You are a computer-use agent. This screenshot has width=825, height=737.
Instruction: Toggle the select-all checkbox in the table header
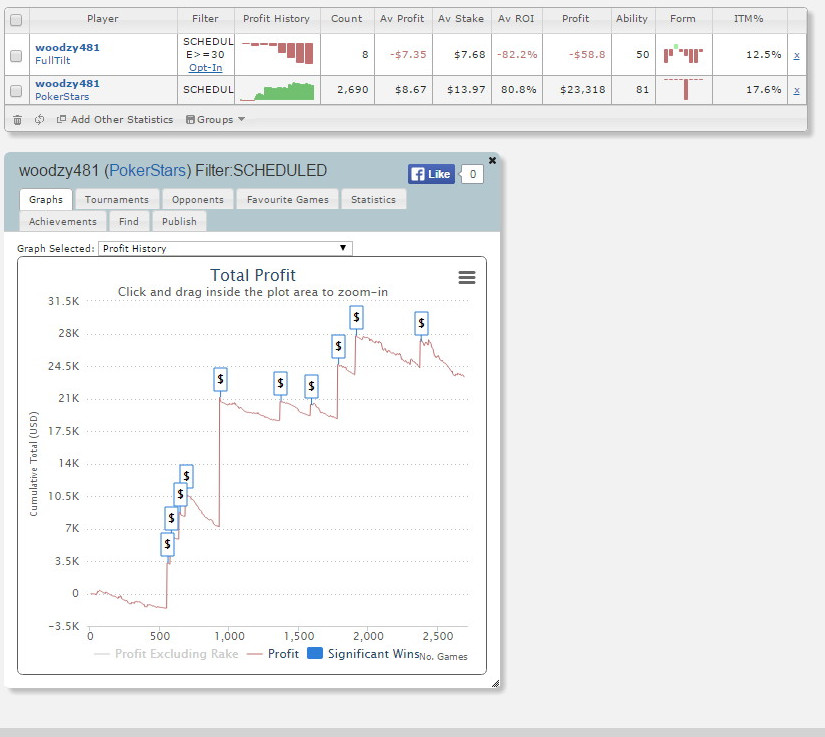16,20
